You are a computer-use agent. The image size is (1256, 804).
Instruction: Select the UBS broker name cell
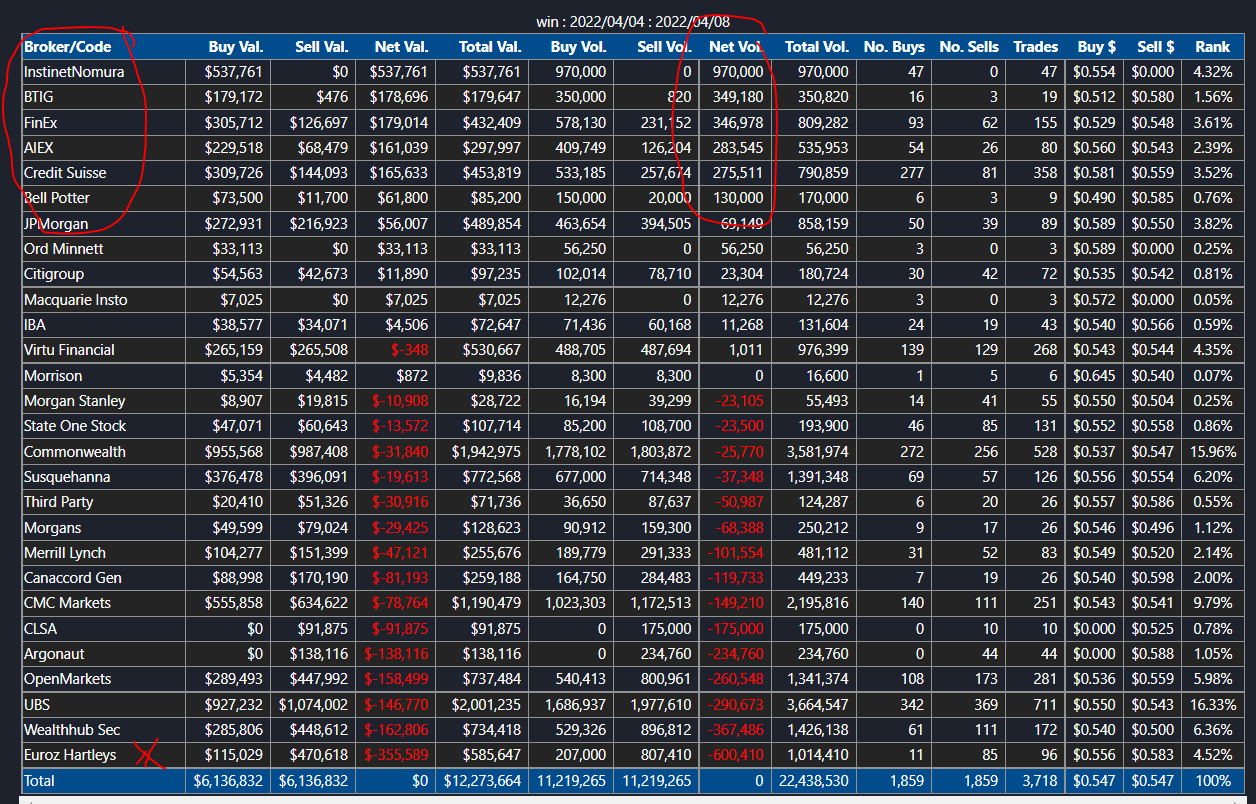37,704
